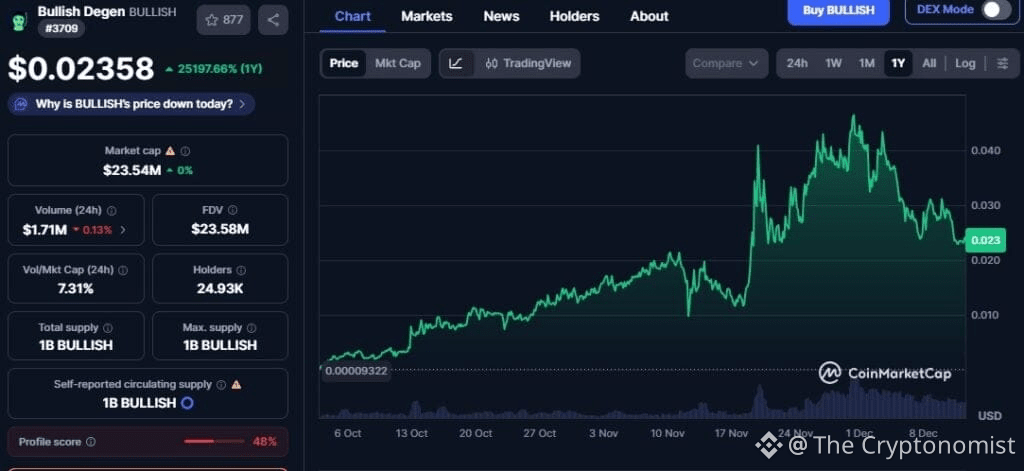Set chart range to 1Y

(x=898, y=63)
